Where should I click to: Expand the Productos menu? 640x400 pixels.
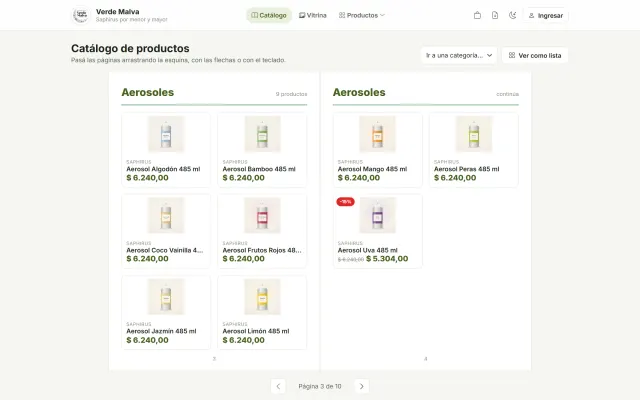[362, 16]
